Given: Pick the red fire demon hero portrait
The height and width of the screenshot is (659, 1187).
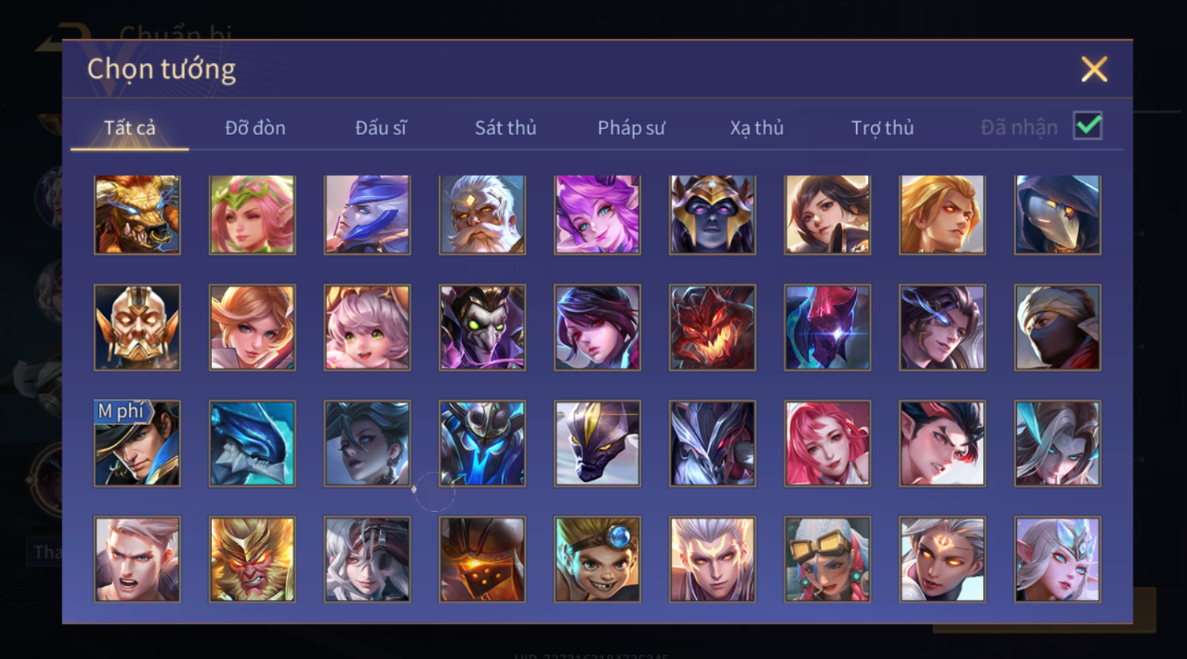Looking at the screenshot, I should pyautogui.click(x=712, y=328).
